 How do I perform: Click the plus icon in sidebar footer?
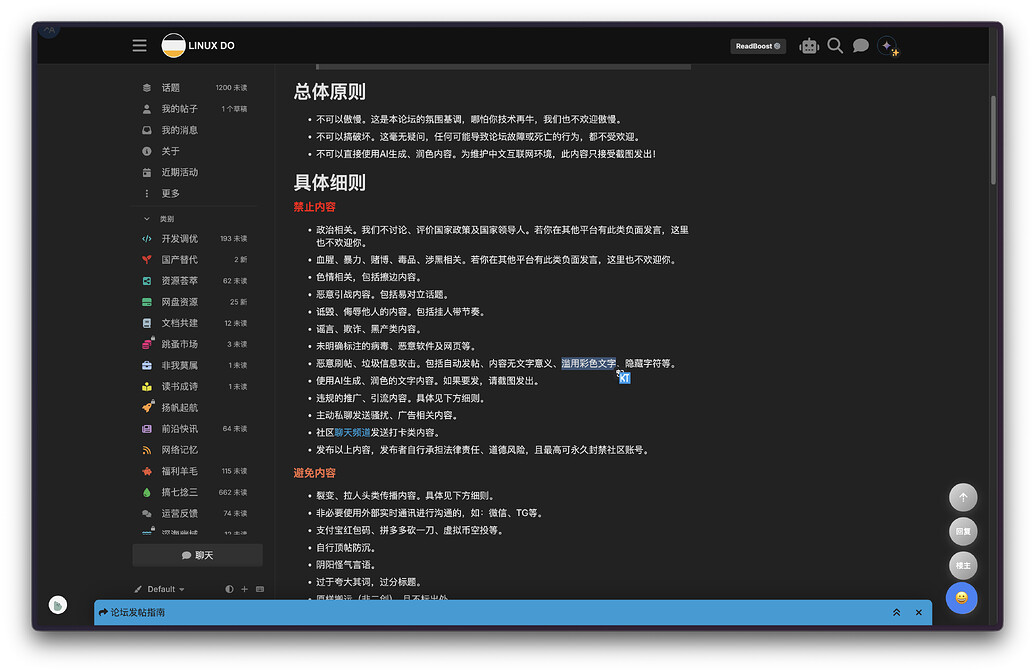(244, 589)
